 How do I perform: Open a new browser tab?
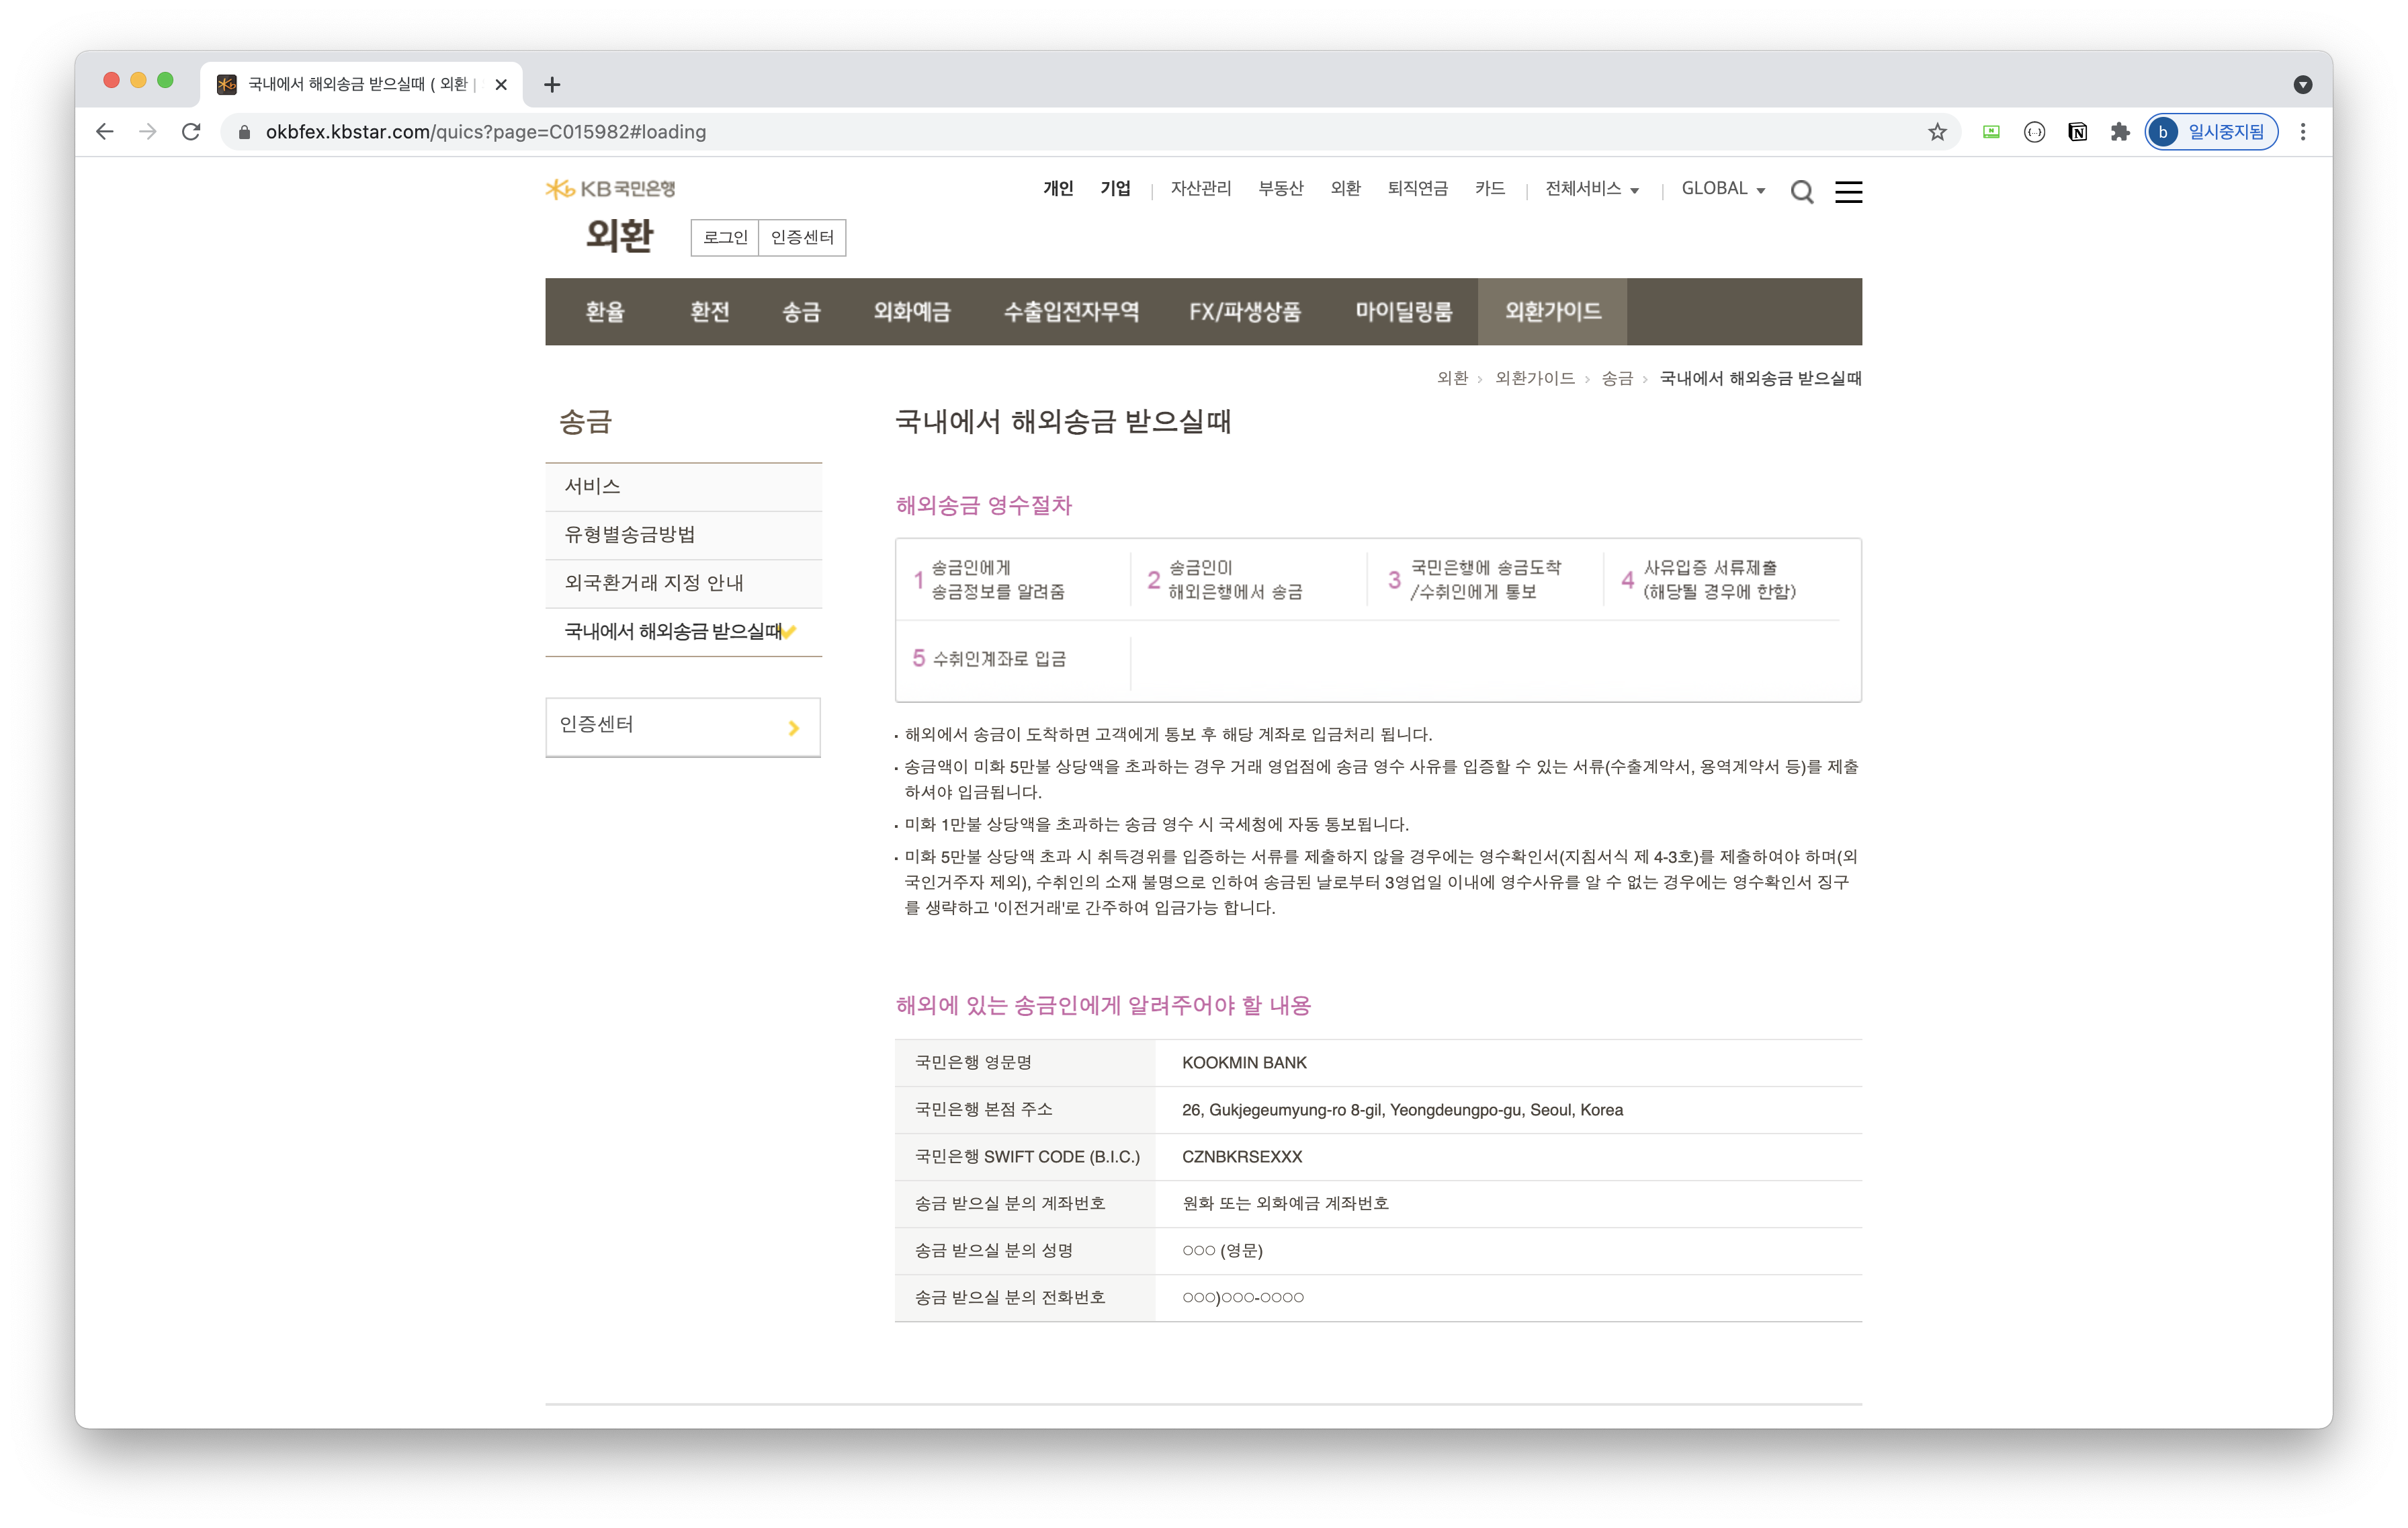[552, 85]
